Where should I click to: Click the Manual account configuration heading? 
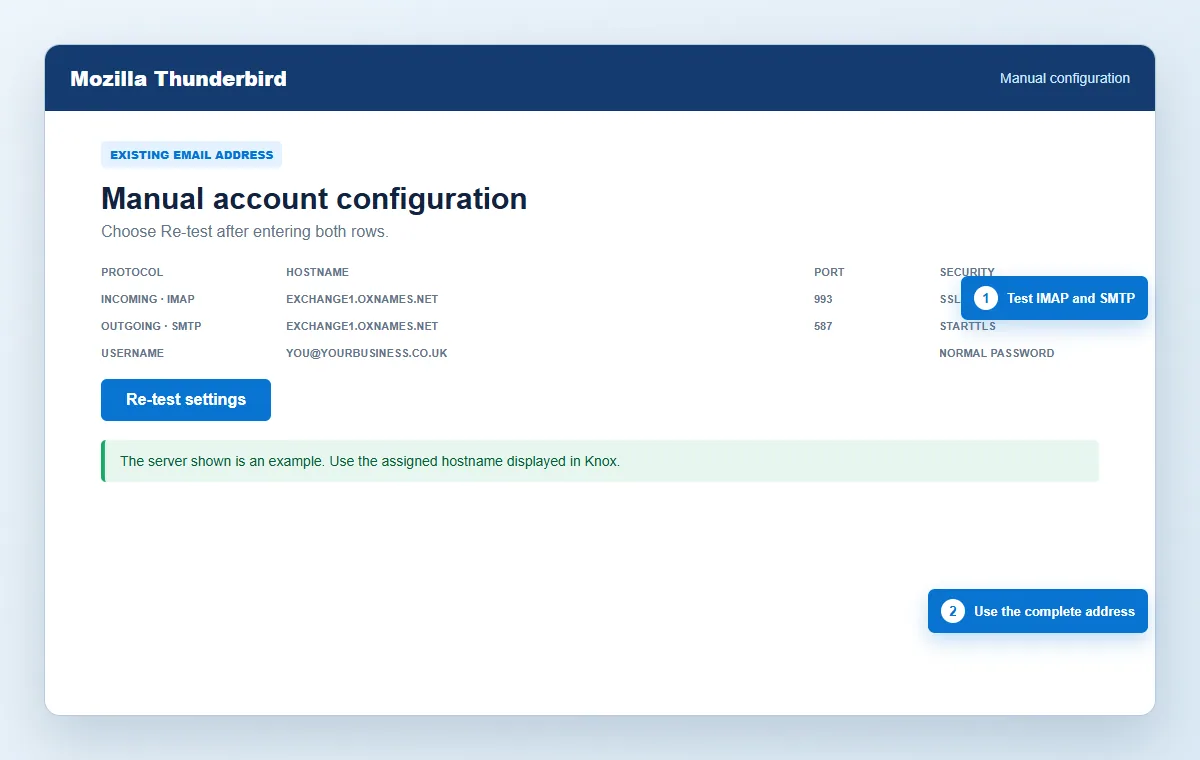[314, 198]
